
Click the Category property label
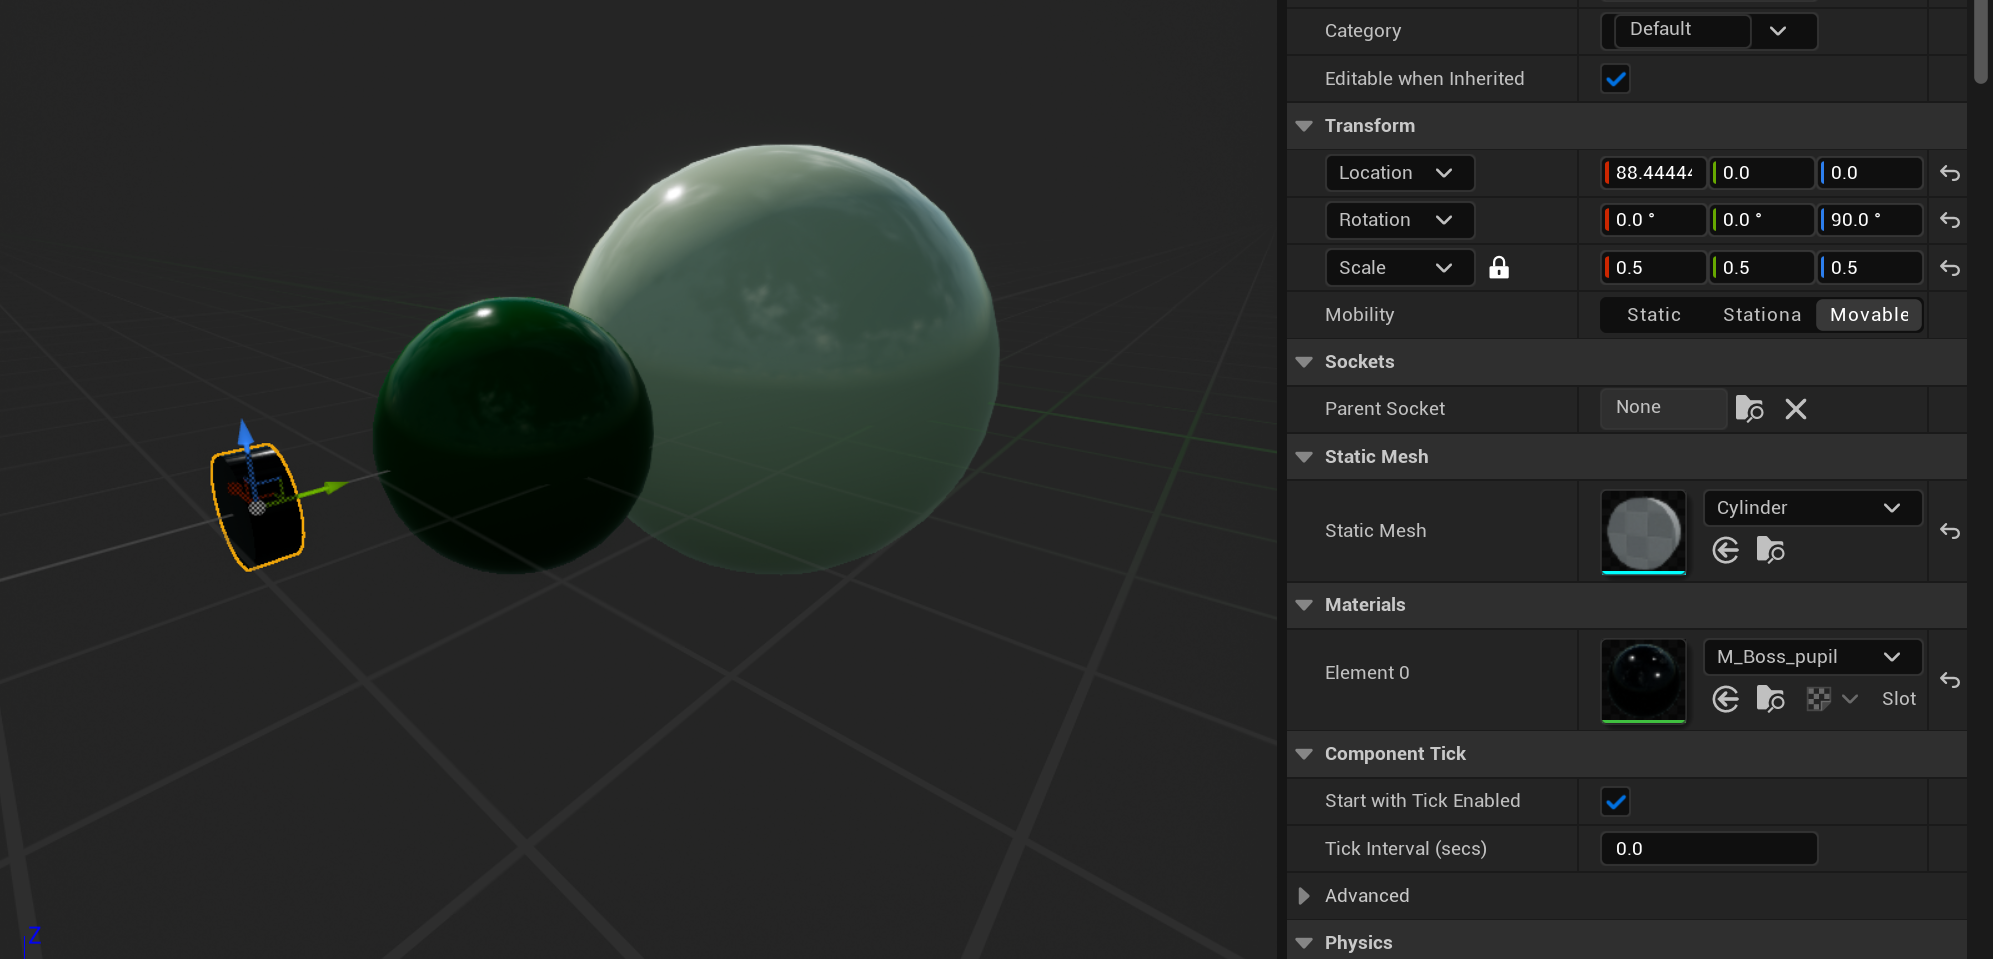pos(1362,31)
